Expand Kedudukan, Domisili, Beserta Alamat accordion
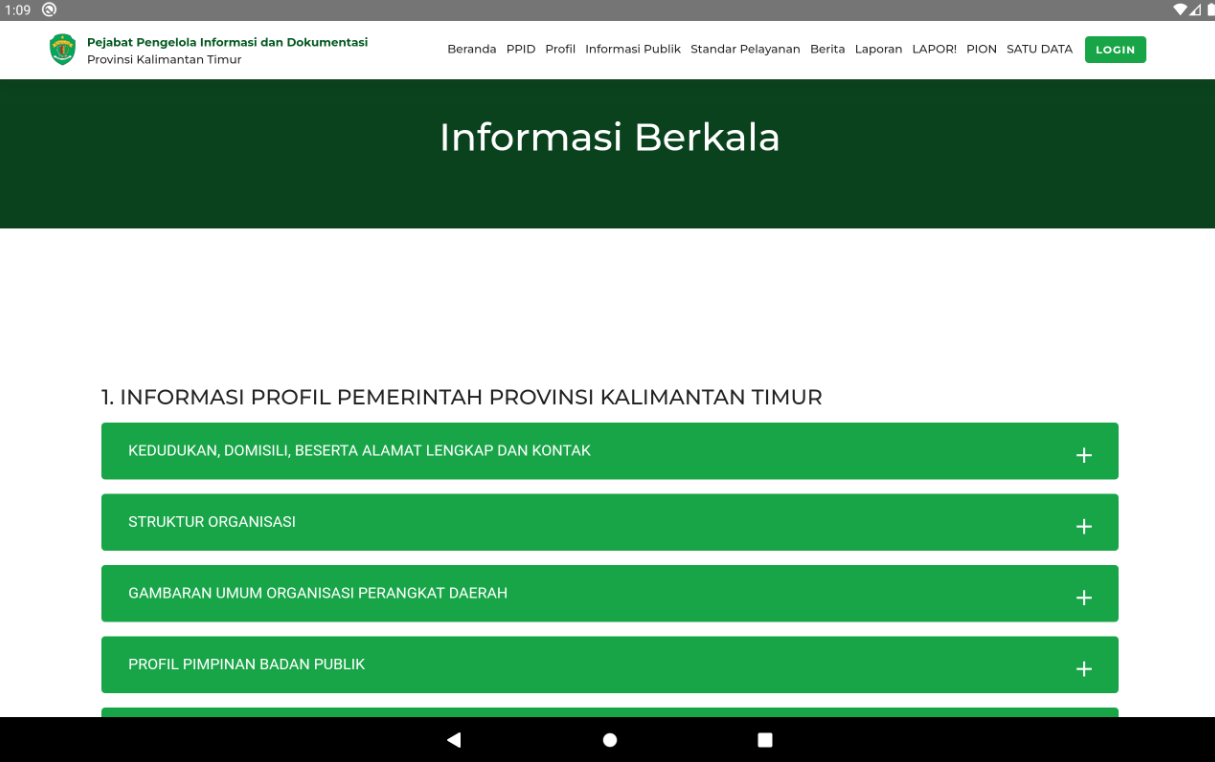This screenshot has height=762, width=1215. [360, 451]
